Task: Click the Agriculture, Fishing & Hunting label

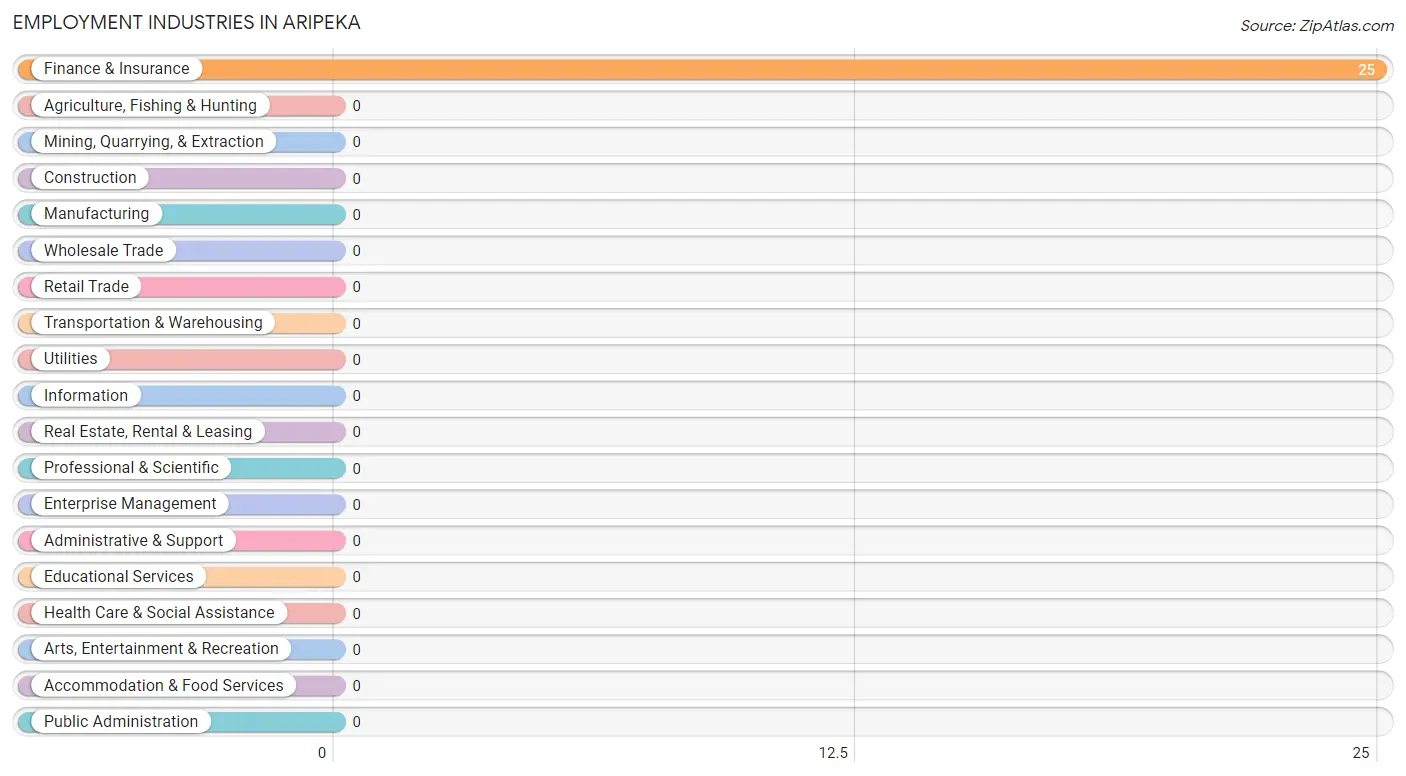Action: 150,105
